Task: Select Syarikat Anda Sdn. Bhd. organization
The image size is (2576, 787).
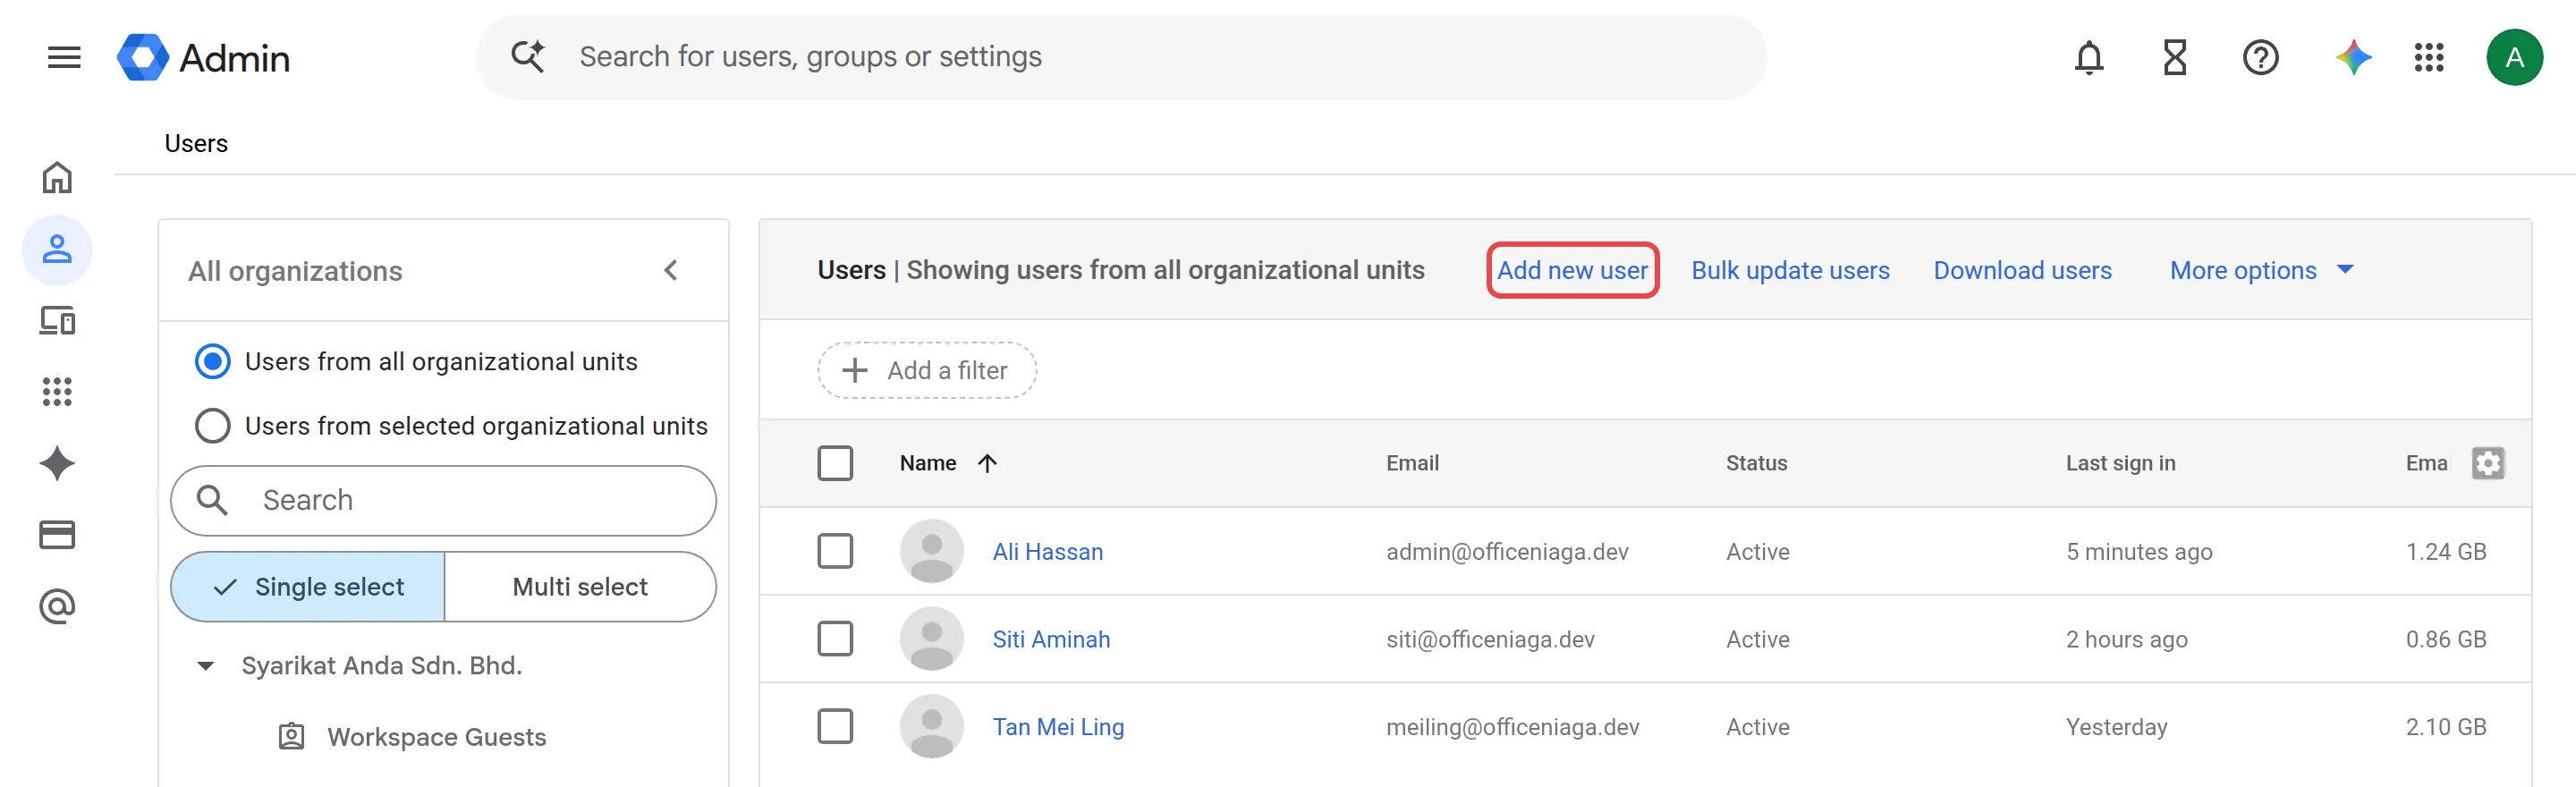Action: pyautogui.click(x=381, y=666)
